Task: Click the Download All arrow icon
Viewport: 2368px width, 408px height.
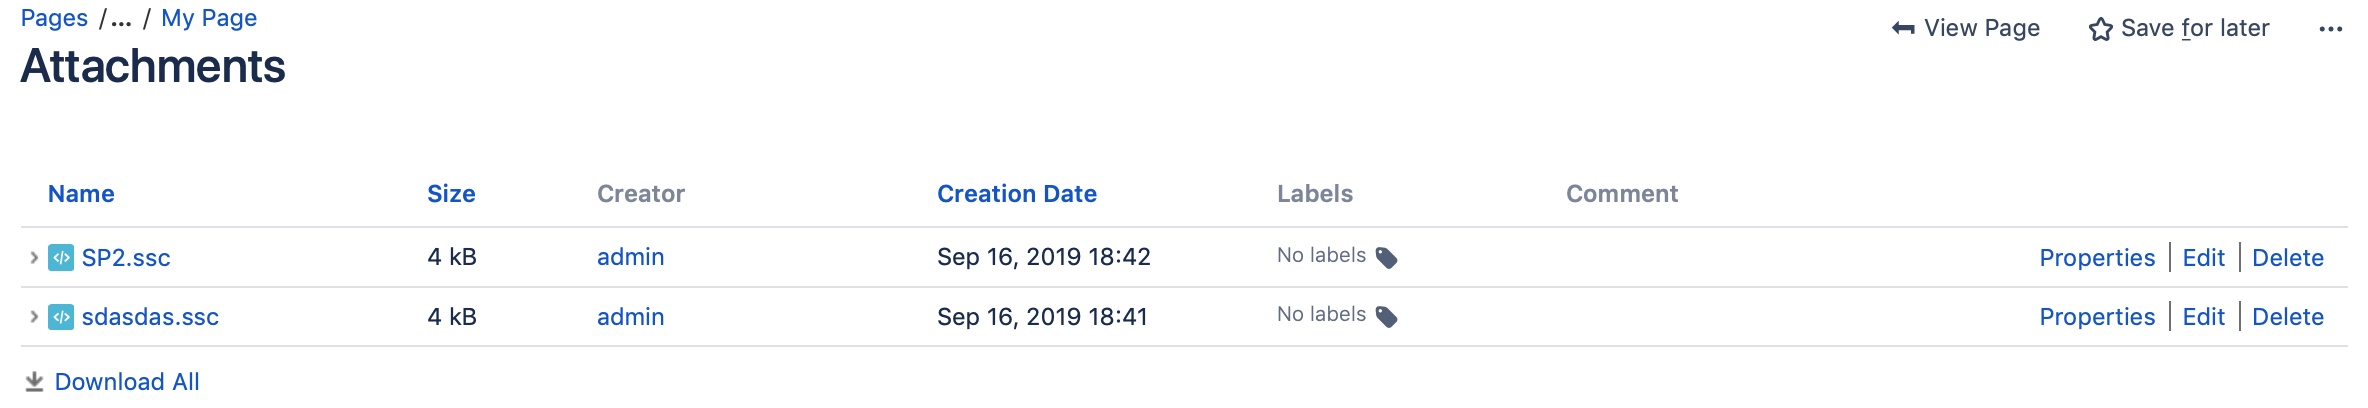Action: pyautogui.click(x=34, y=382)
